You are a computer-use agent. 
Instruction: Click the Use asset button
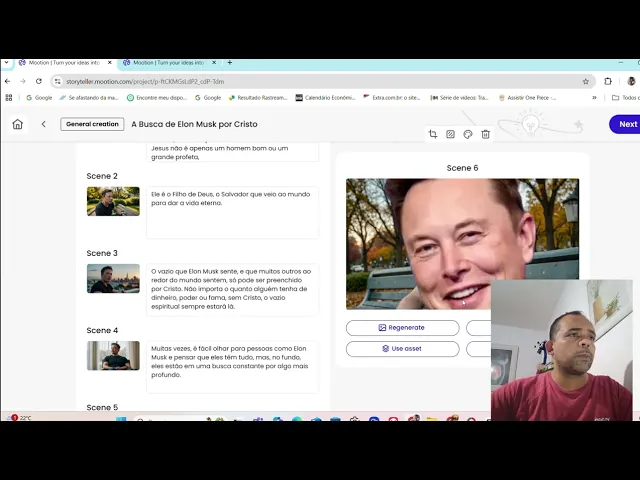pos(402,349)
